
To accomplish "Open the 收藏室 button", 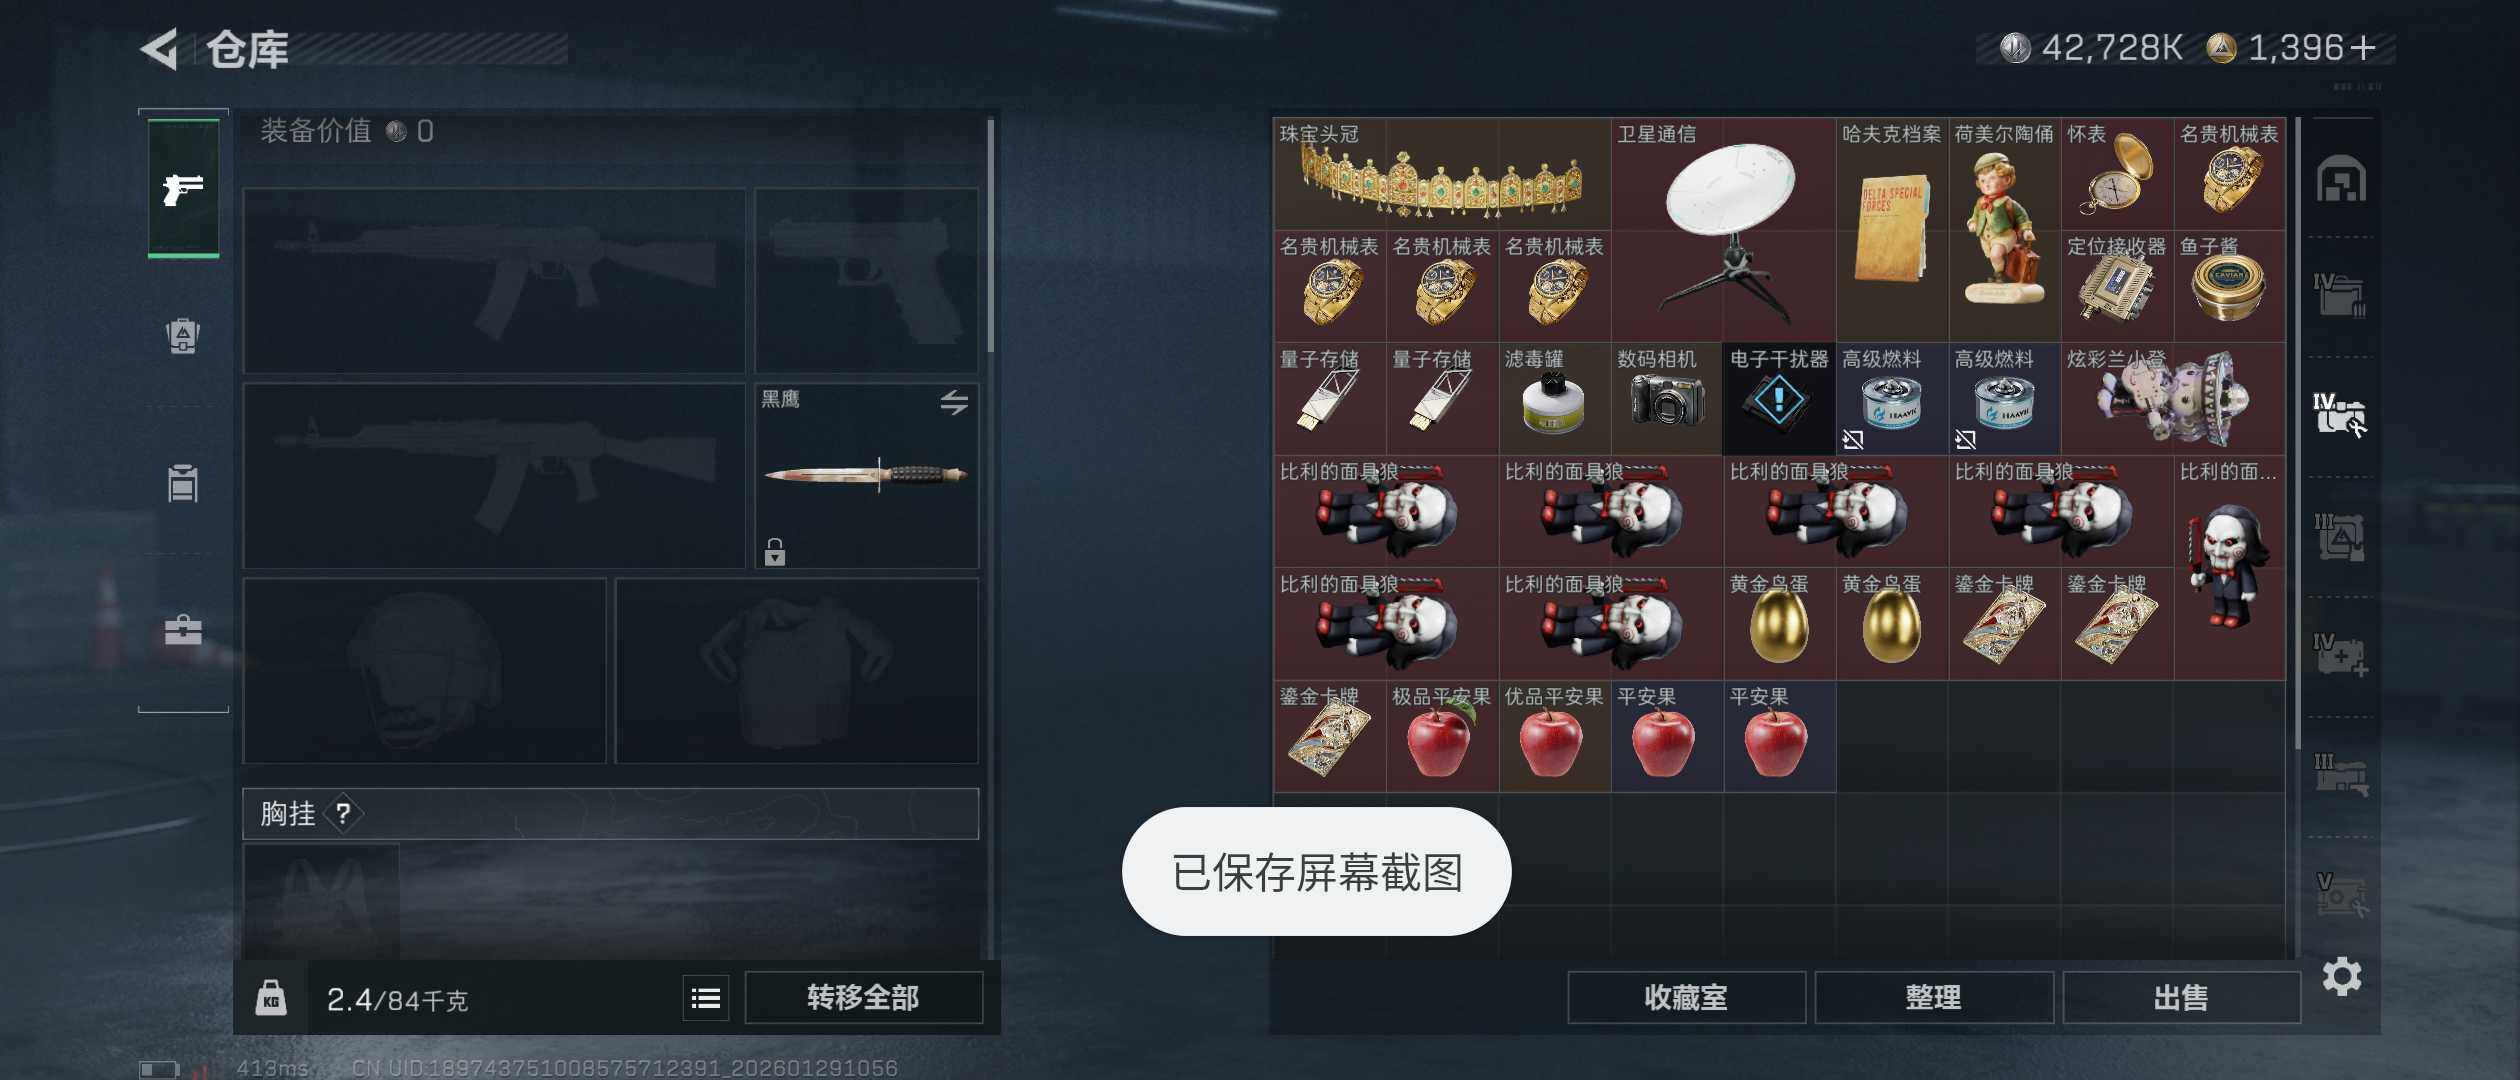I will pos(1686,997).
